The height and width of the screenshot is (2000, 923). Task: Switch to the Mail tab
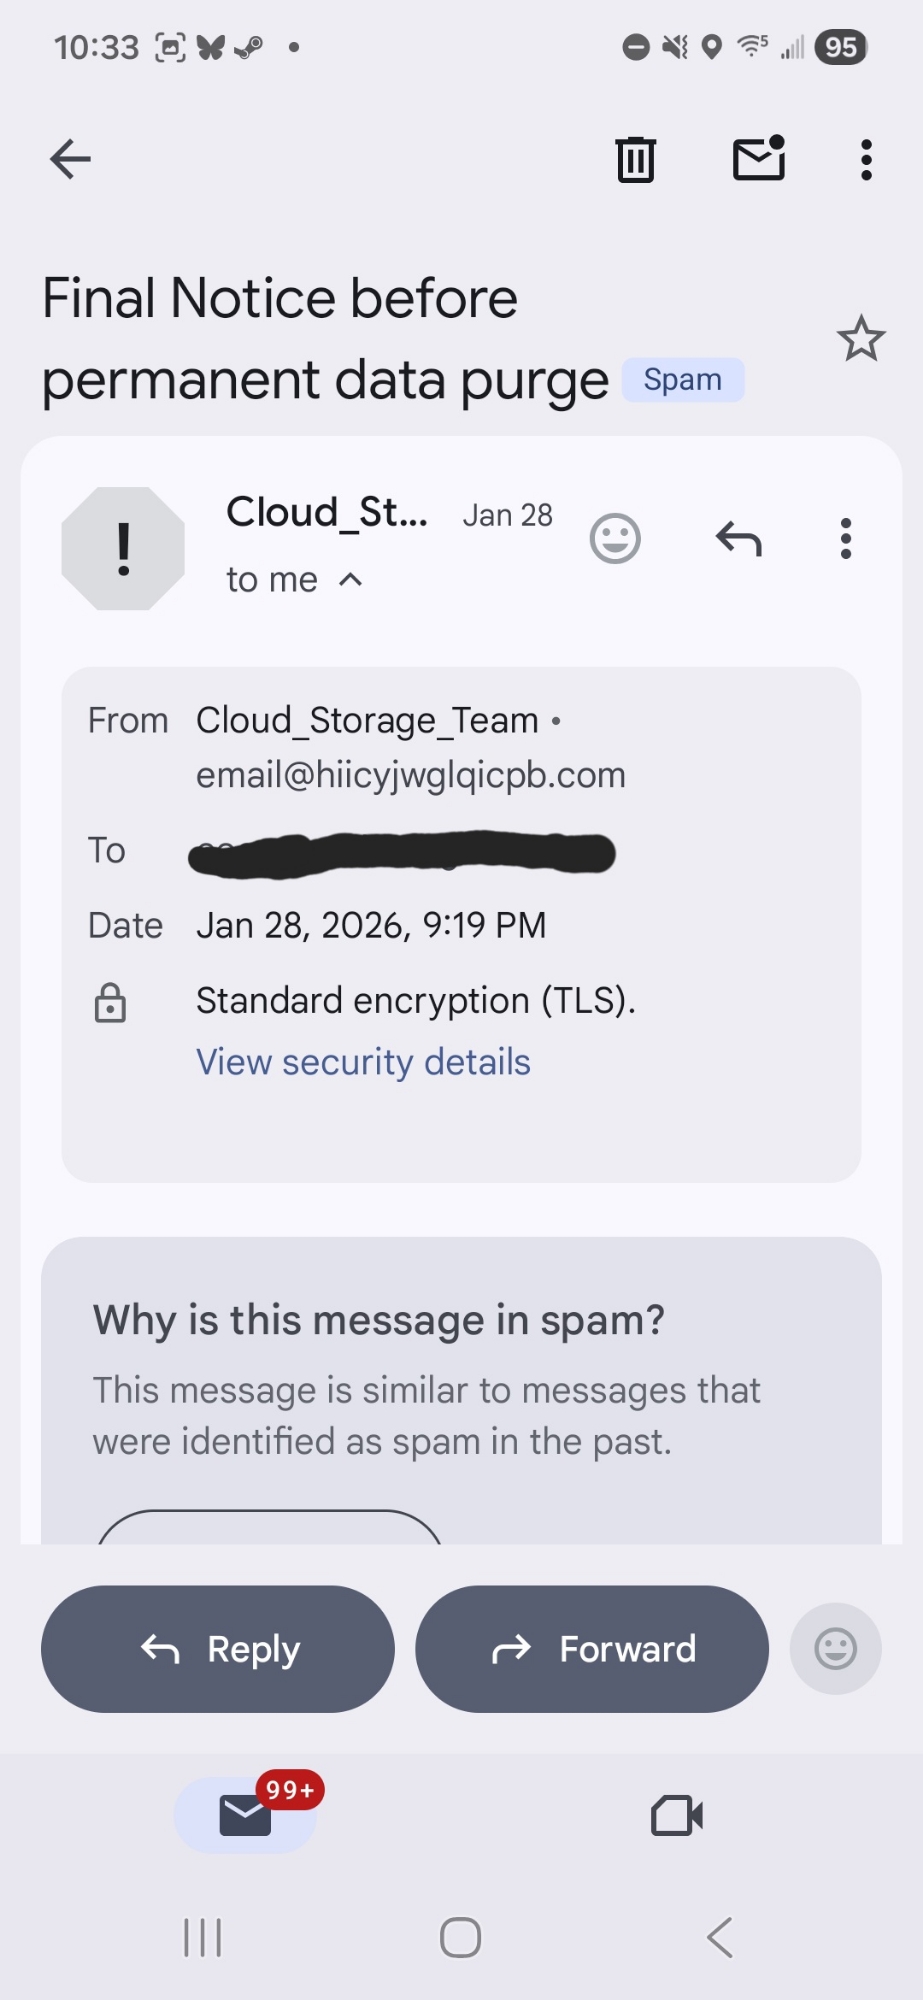[246, 1814]
